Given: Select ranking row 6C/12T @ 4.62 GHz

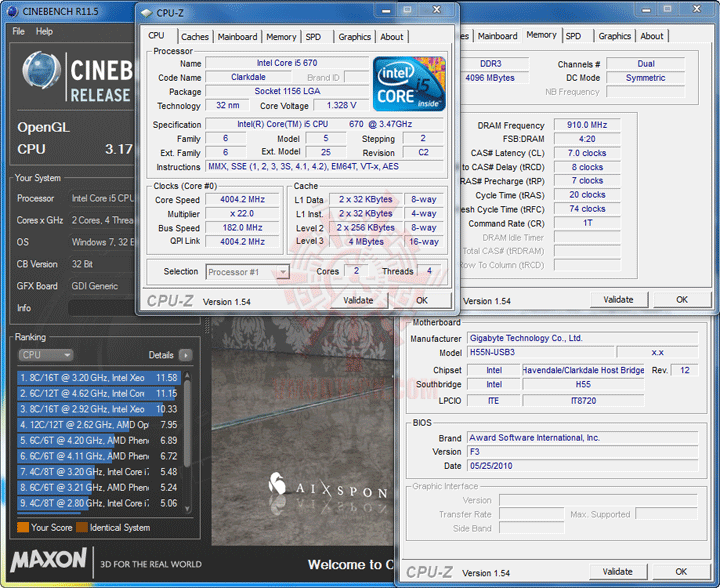Looking at the screenshot, I should (99, 393).
